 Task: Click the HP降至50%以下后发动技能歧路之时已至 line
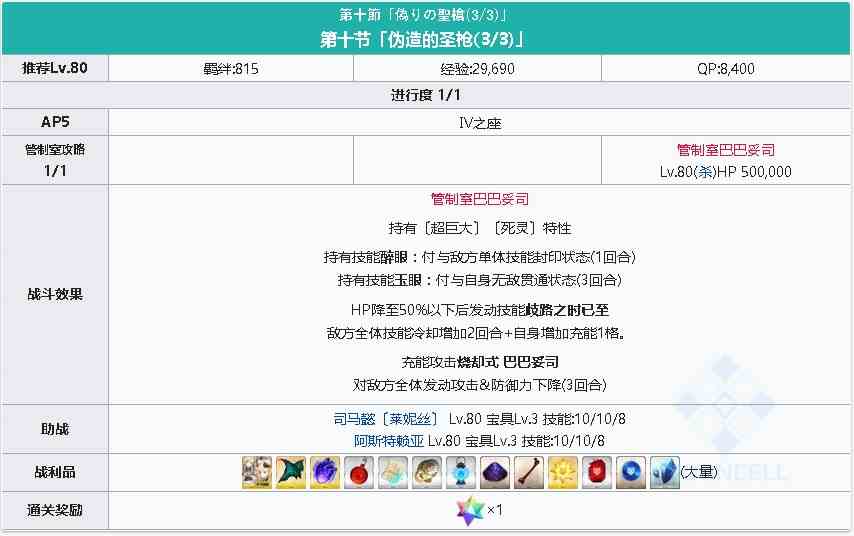tap(479, 310)
